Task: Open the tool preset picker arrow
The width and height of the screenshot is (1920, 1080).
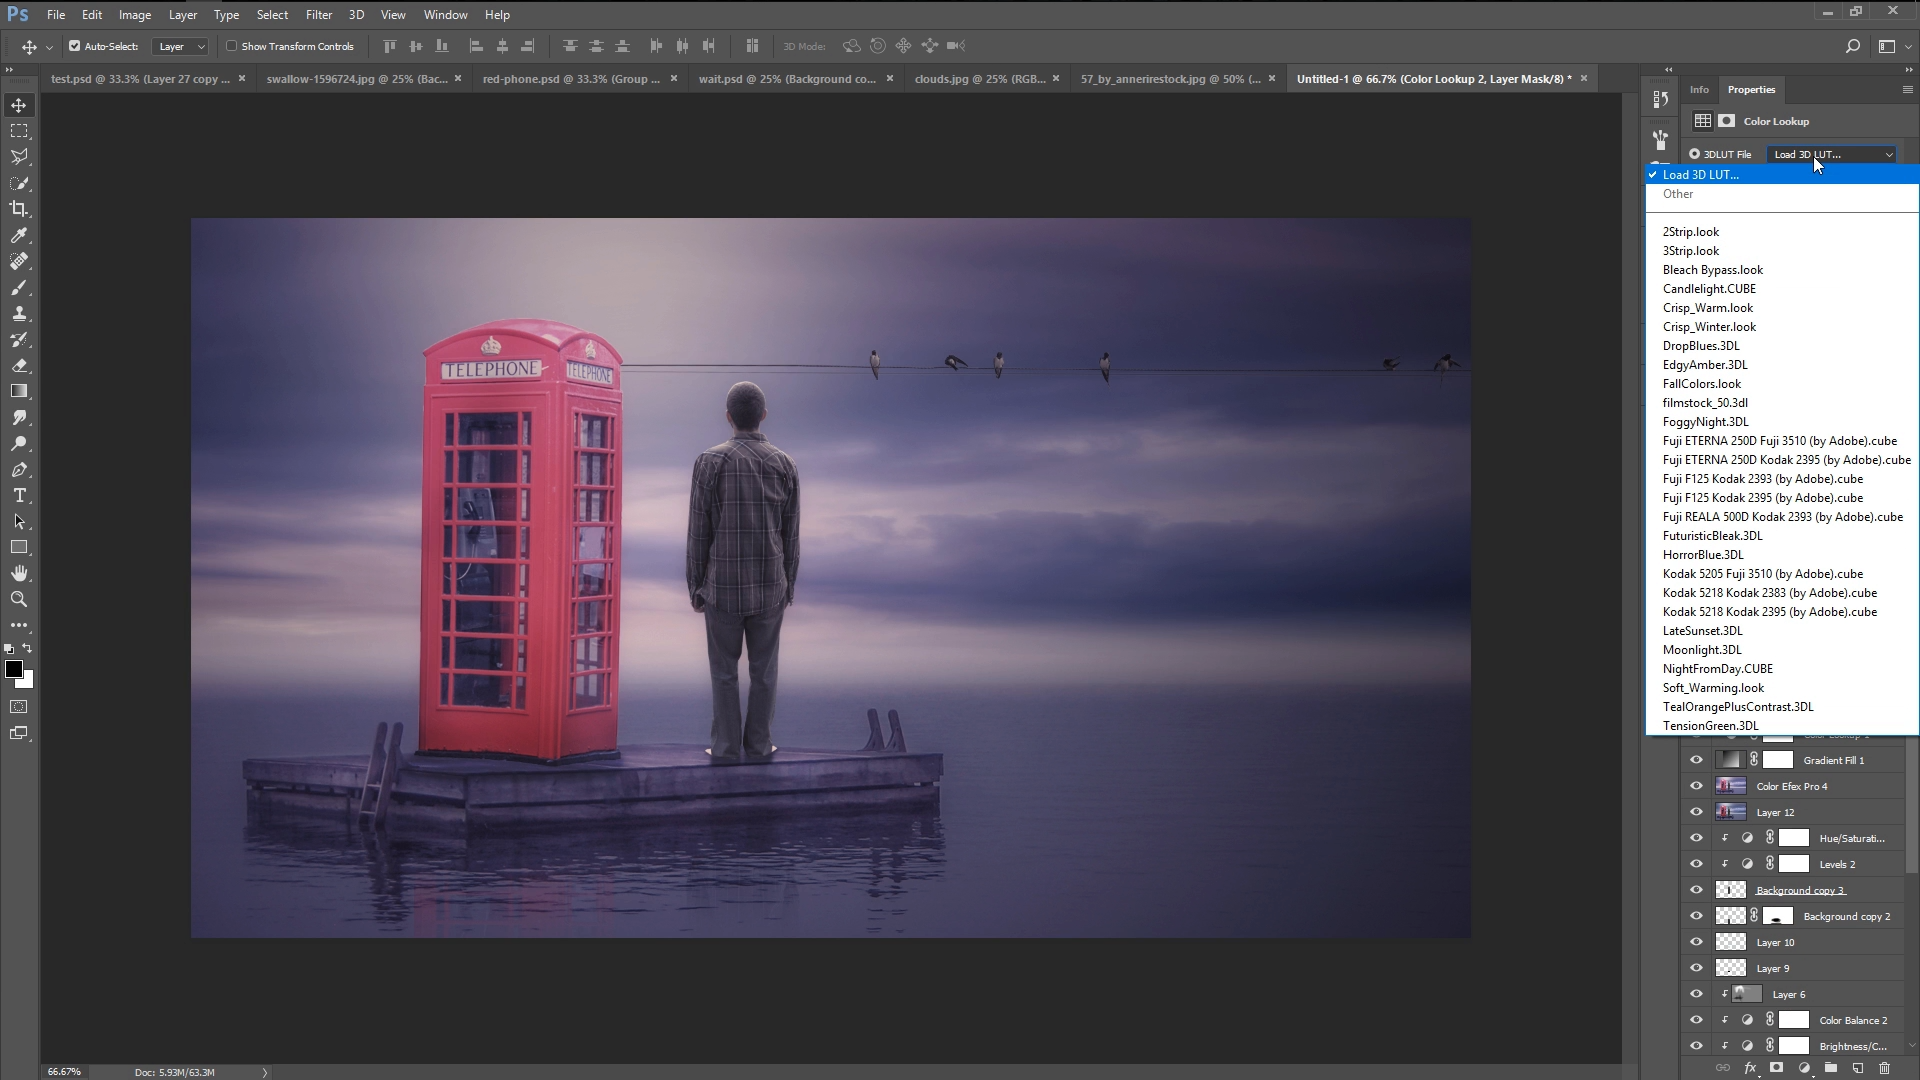Action: tap(49, 47)
